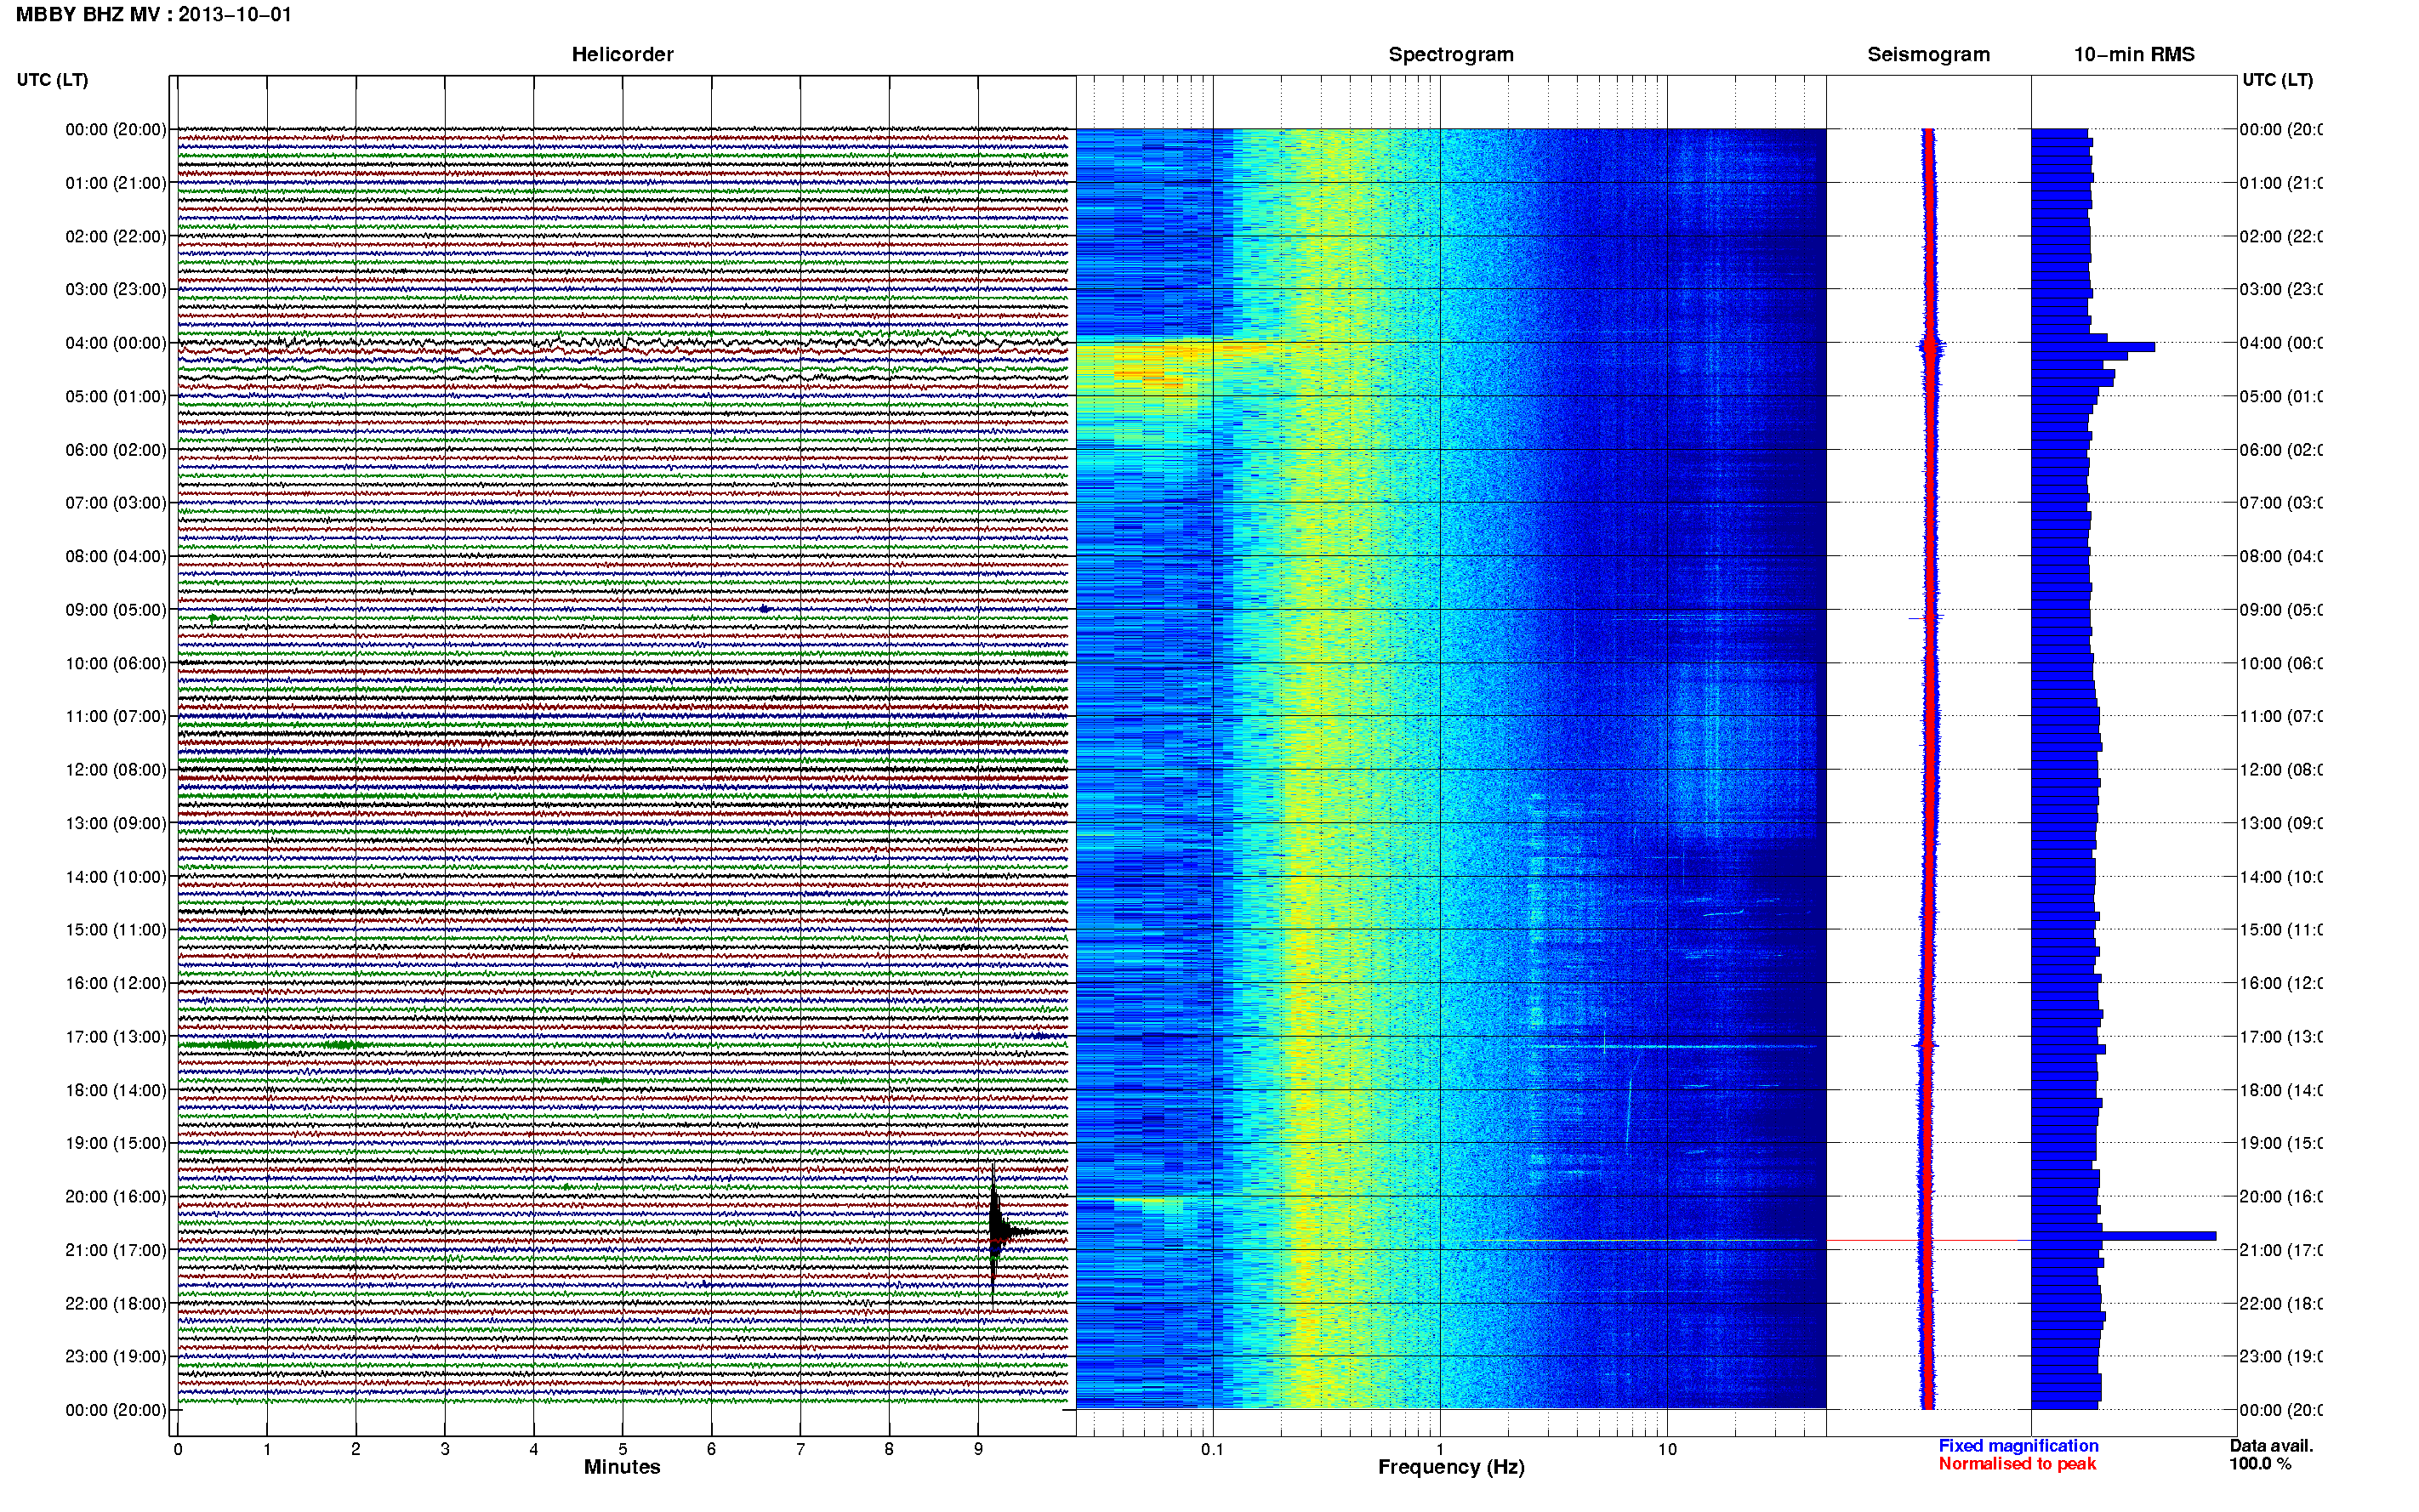Click left time label '17:00 (13:00)'
The height and width of the screenshot is (1512, 2419).
pyautogui.click(x=116, y=1037)
